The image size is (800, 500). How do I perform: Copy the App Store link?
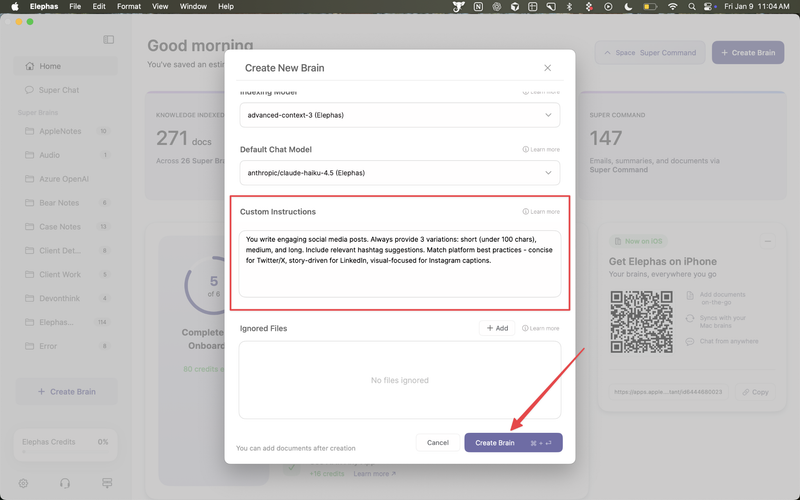[755, 392]
